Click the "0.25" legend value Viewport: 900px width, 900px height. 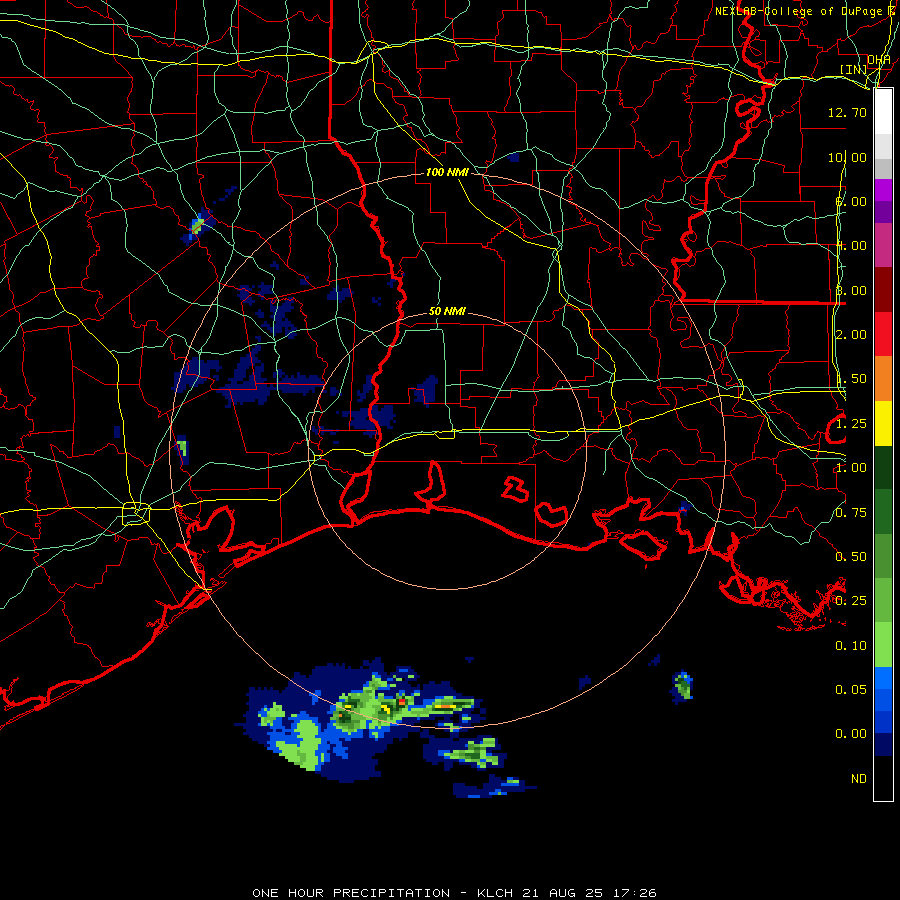coord(851,601)
